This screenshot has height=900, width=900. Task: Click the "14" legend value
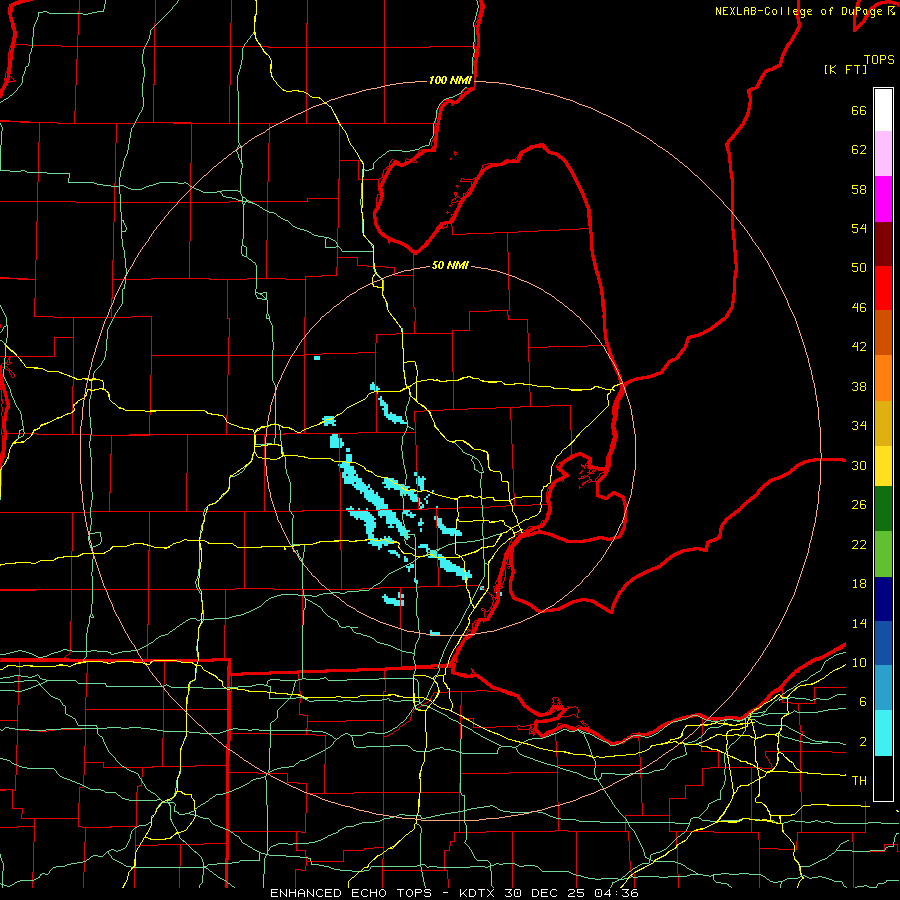click(859, 623)
